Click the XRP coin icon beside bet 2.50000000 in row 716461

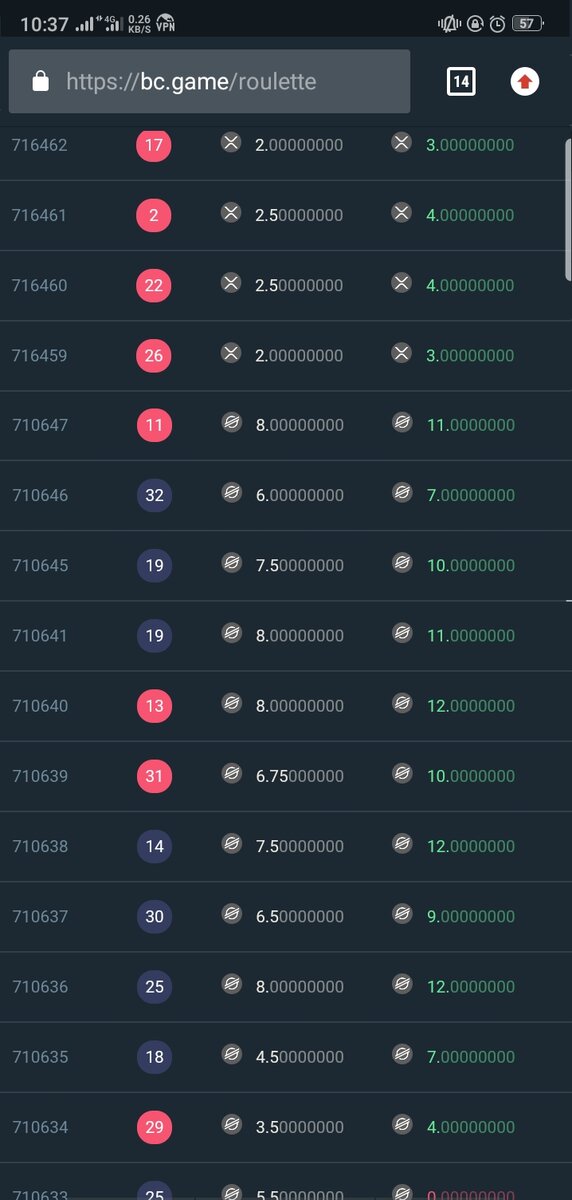pyautogui.click(x=231, y=213)
